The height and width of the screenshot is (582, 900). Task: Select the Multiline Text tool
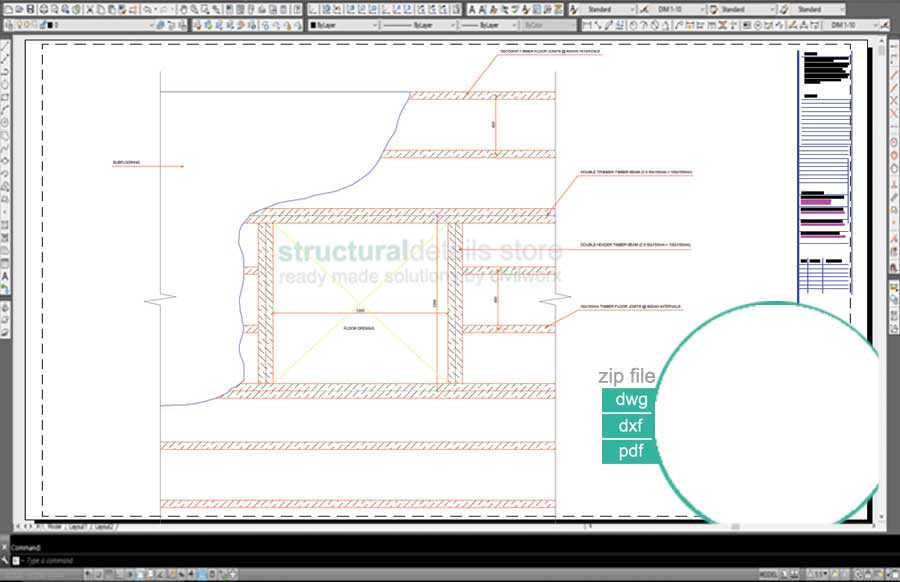(5, 275)
